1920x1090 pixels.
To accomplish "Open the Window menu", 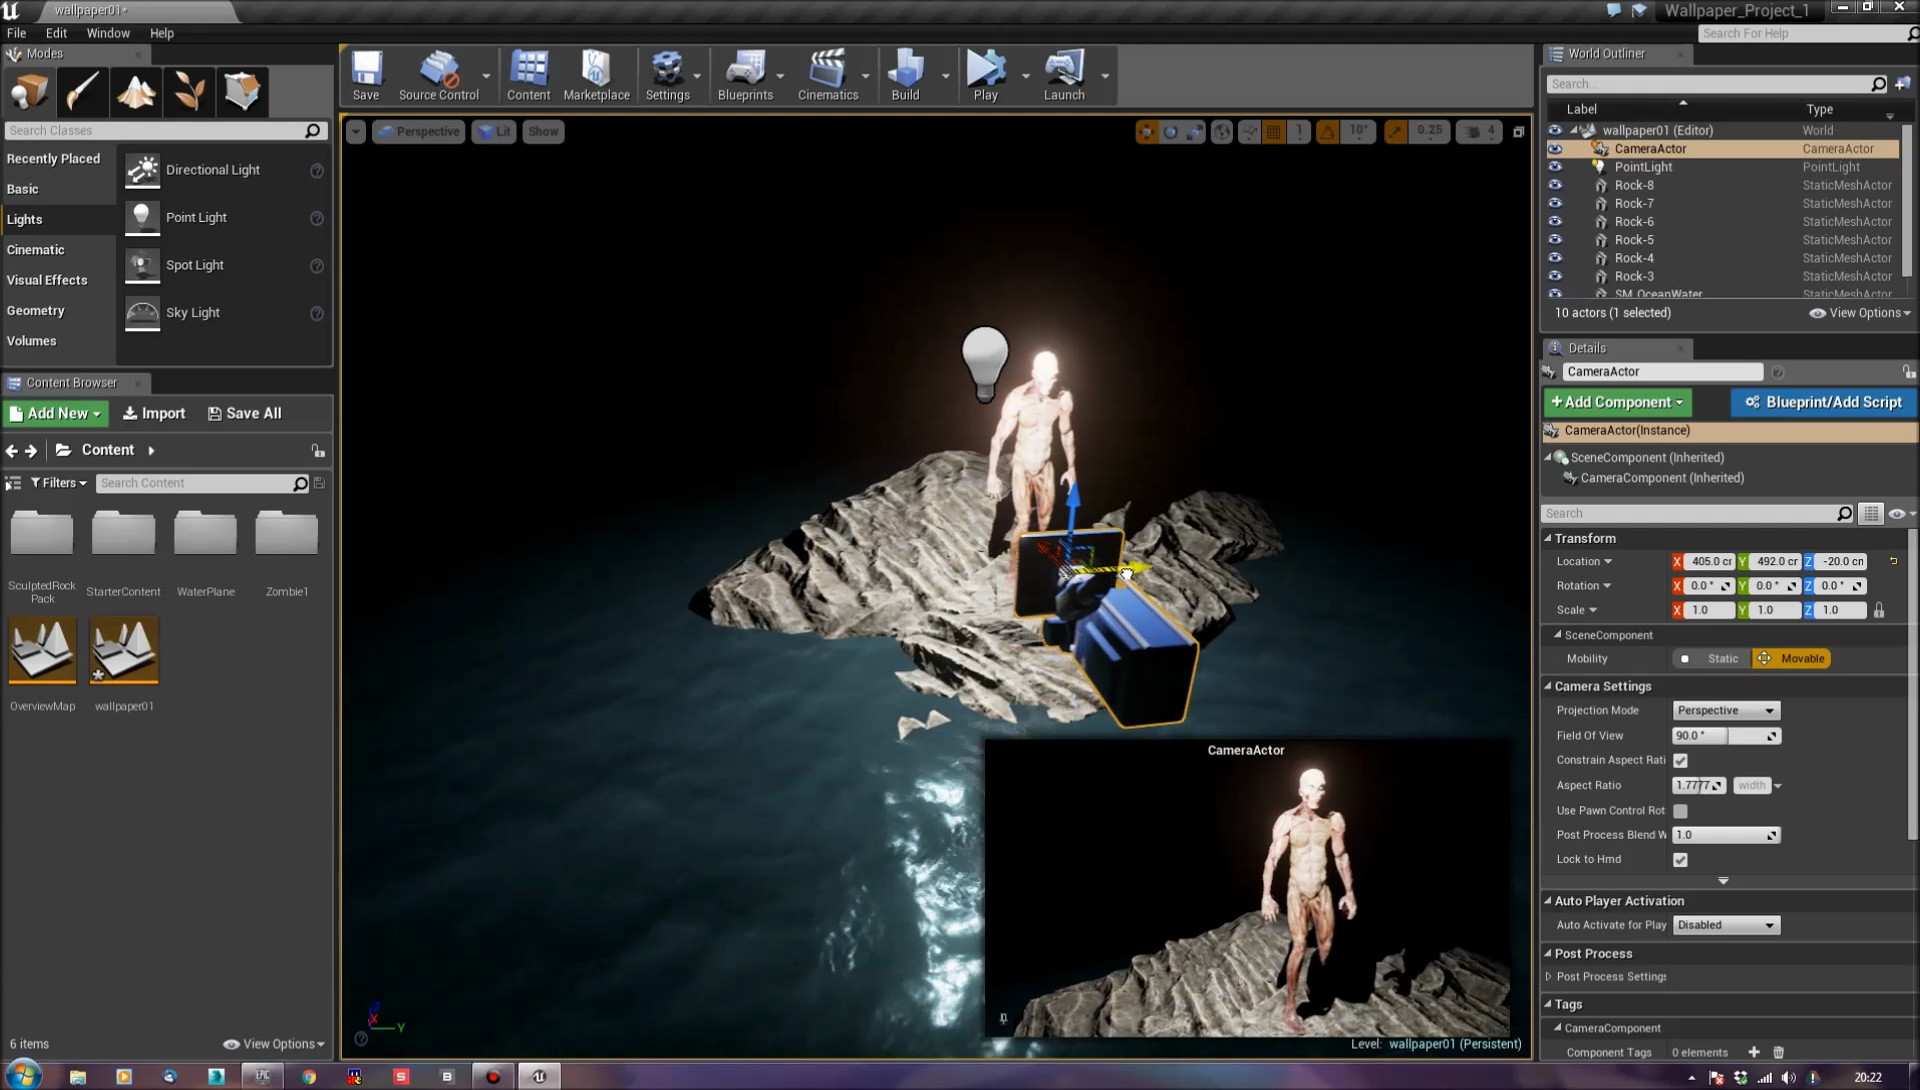I will (108, 33).
